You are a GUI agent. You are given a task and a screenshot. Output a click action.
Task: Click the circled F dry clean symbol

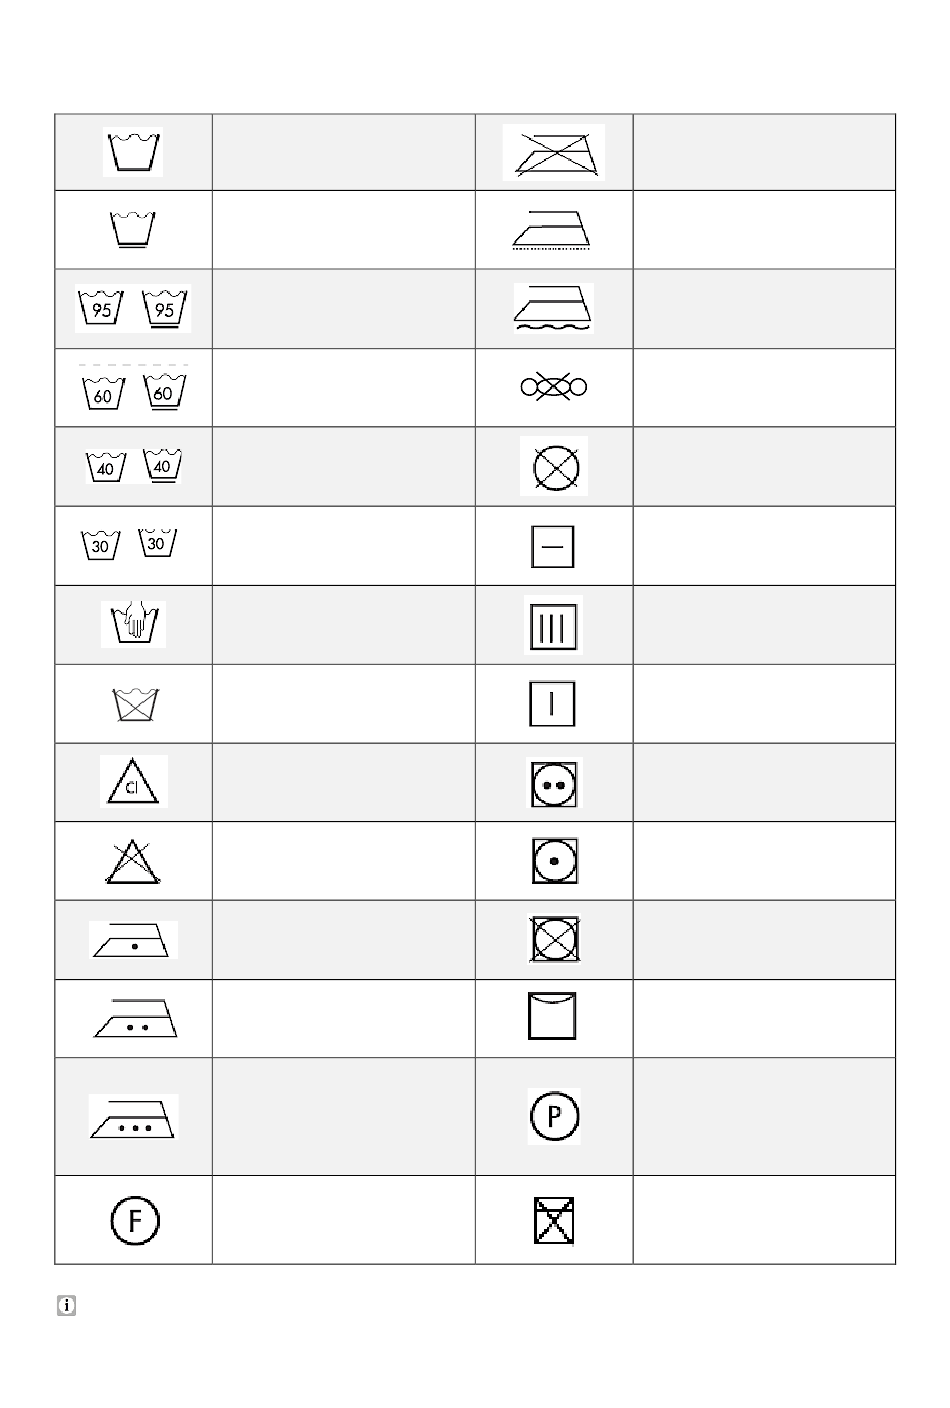[133, 1220]
